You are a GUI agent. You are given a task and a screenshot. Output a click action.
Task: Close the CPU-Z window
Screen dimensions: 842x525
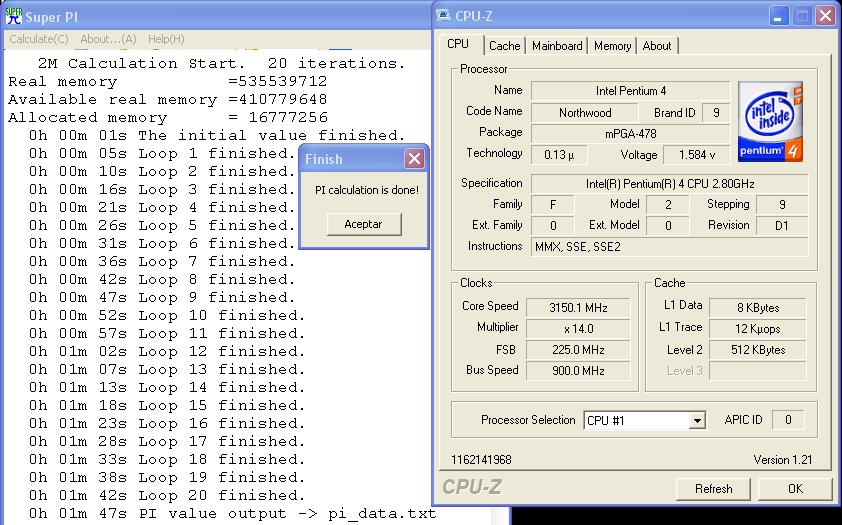pos(825,16)
